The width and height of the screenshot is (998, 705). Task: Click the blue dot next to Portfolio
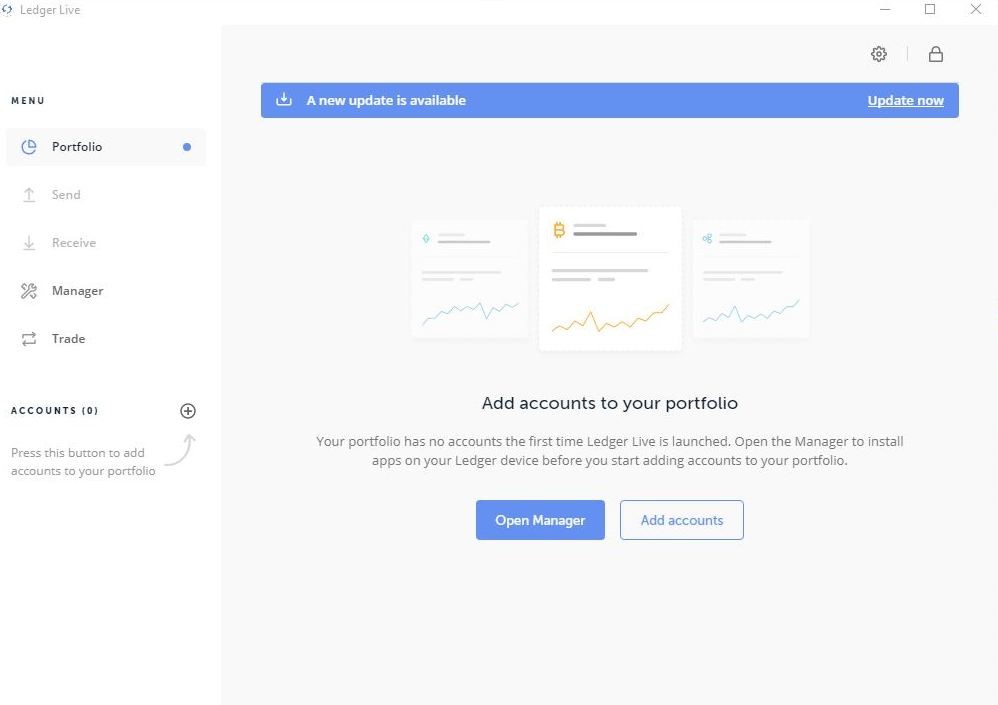(x=187, y=147)
